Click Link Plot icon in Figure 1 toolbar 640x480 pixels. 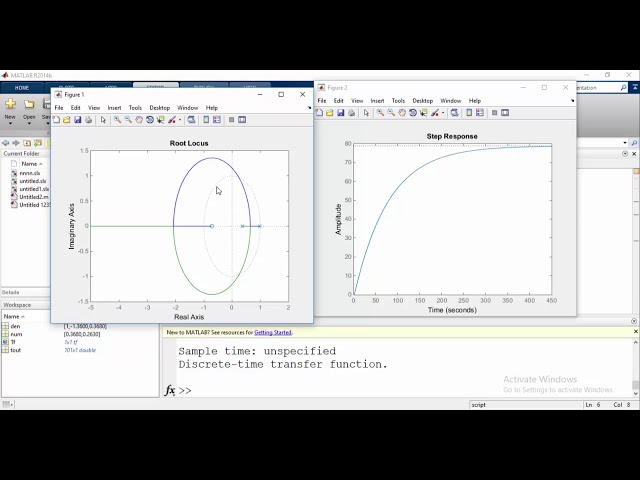[191, 120]
